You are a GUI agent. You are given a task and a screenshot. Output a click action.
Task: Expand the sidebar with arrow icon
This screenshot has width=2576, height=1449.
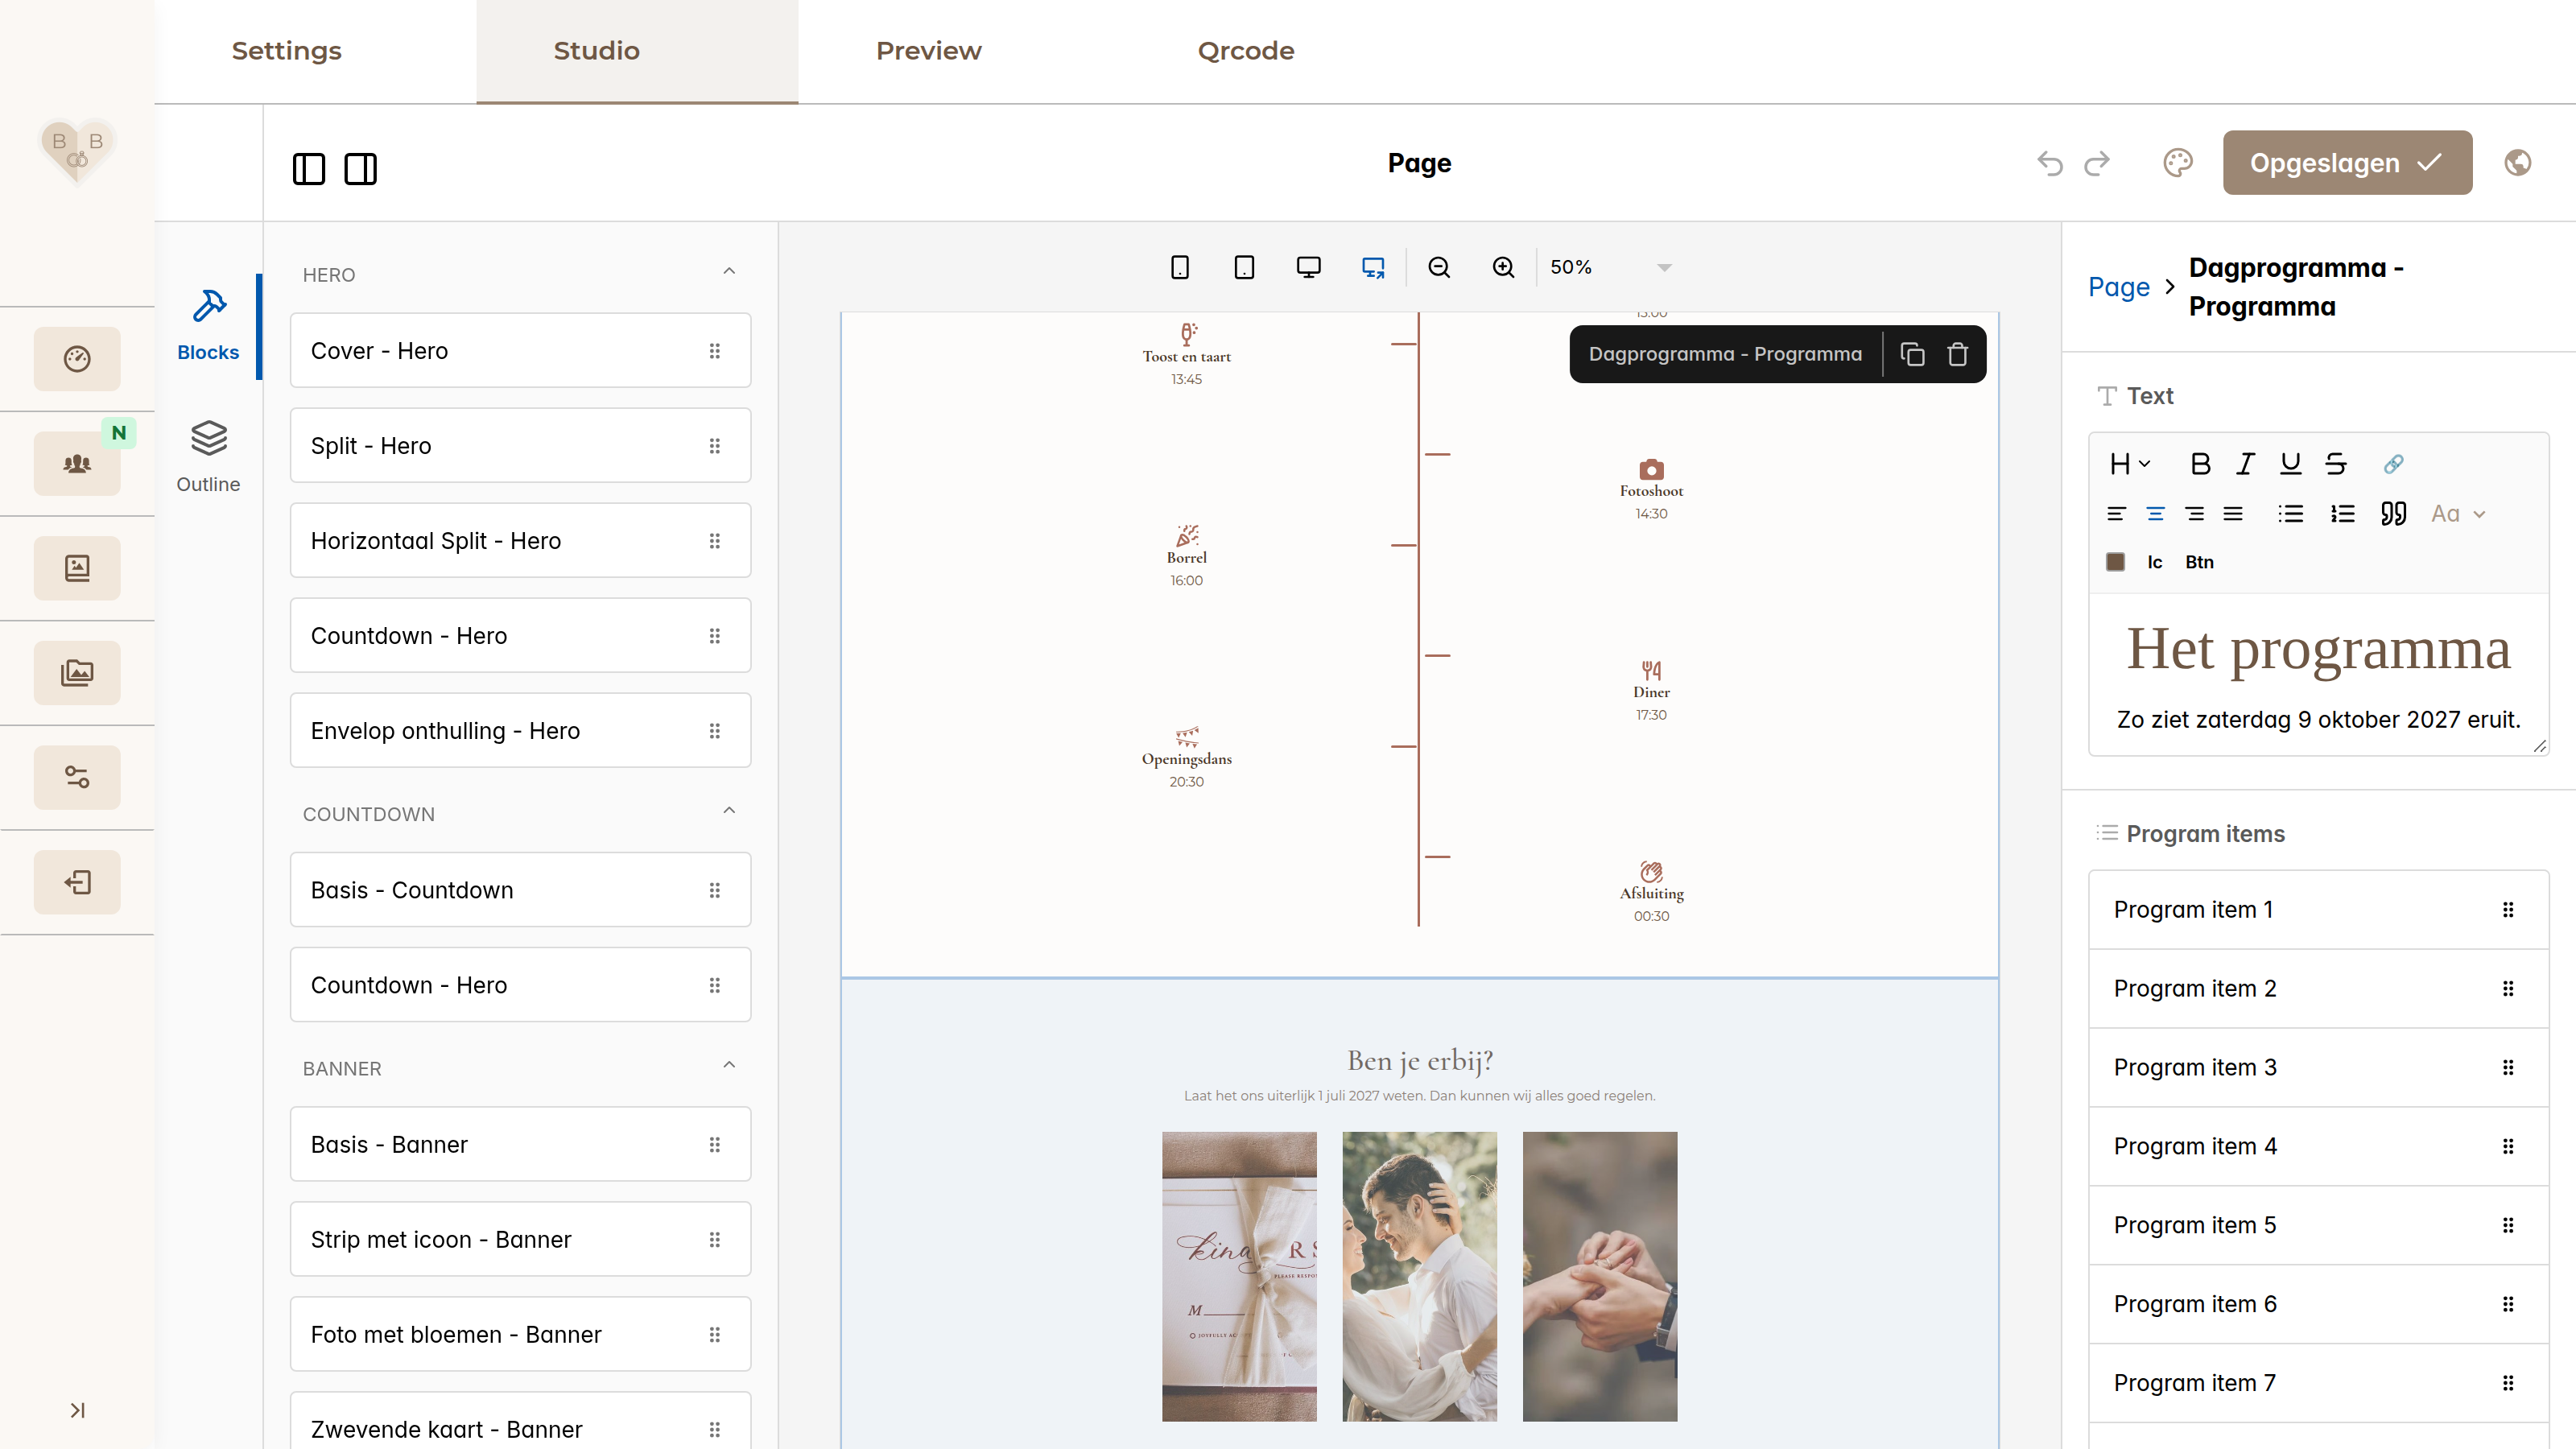tap(77, 1410)
